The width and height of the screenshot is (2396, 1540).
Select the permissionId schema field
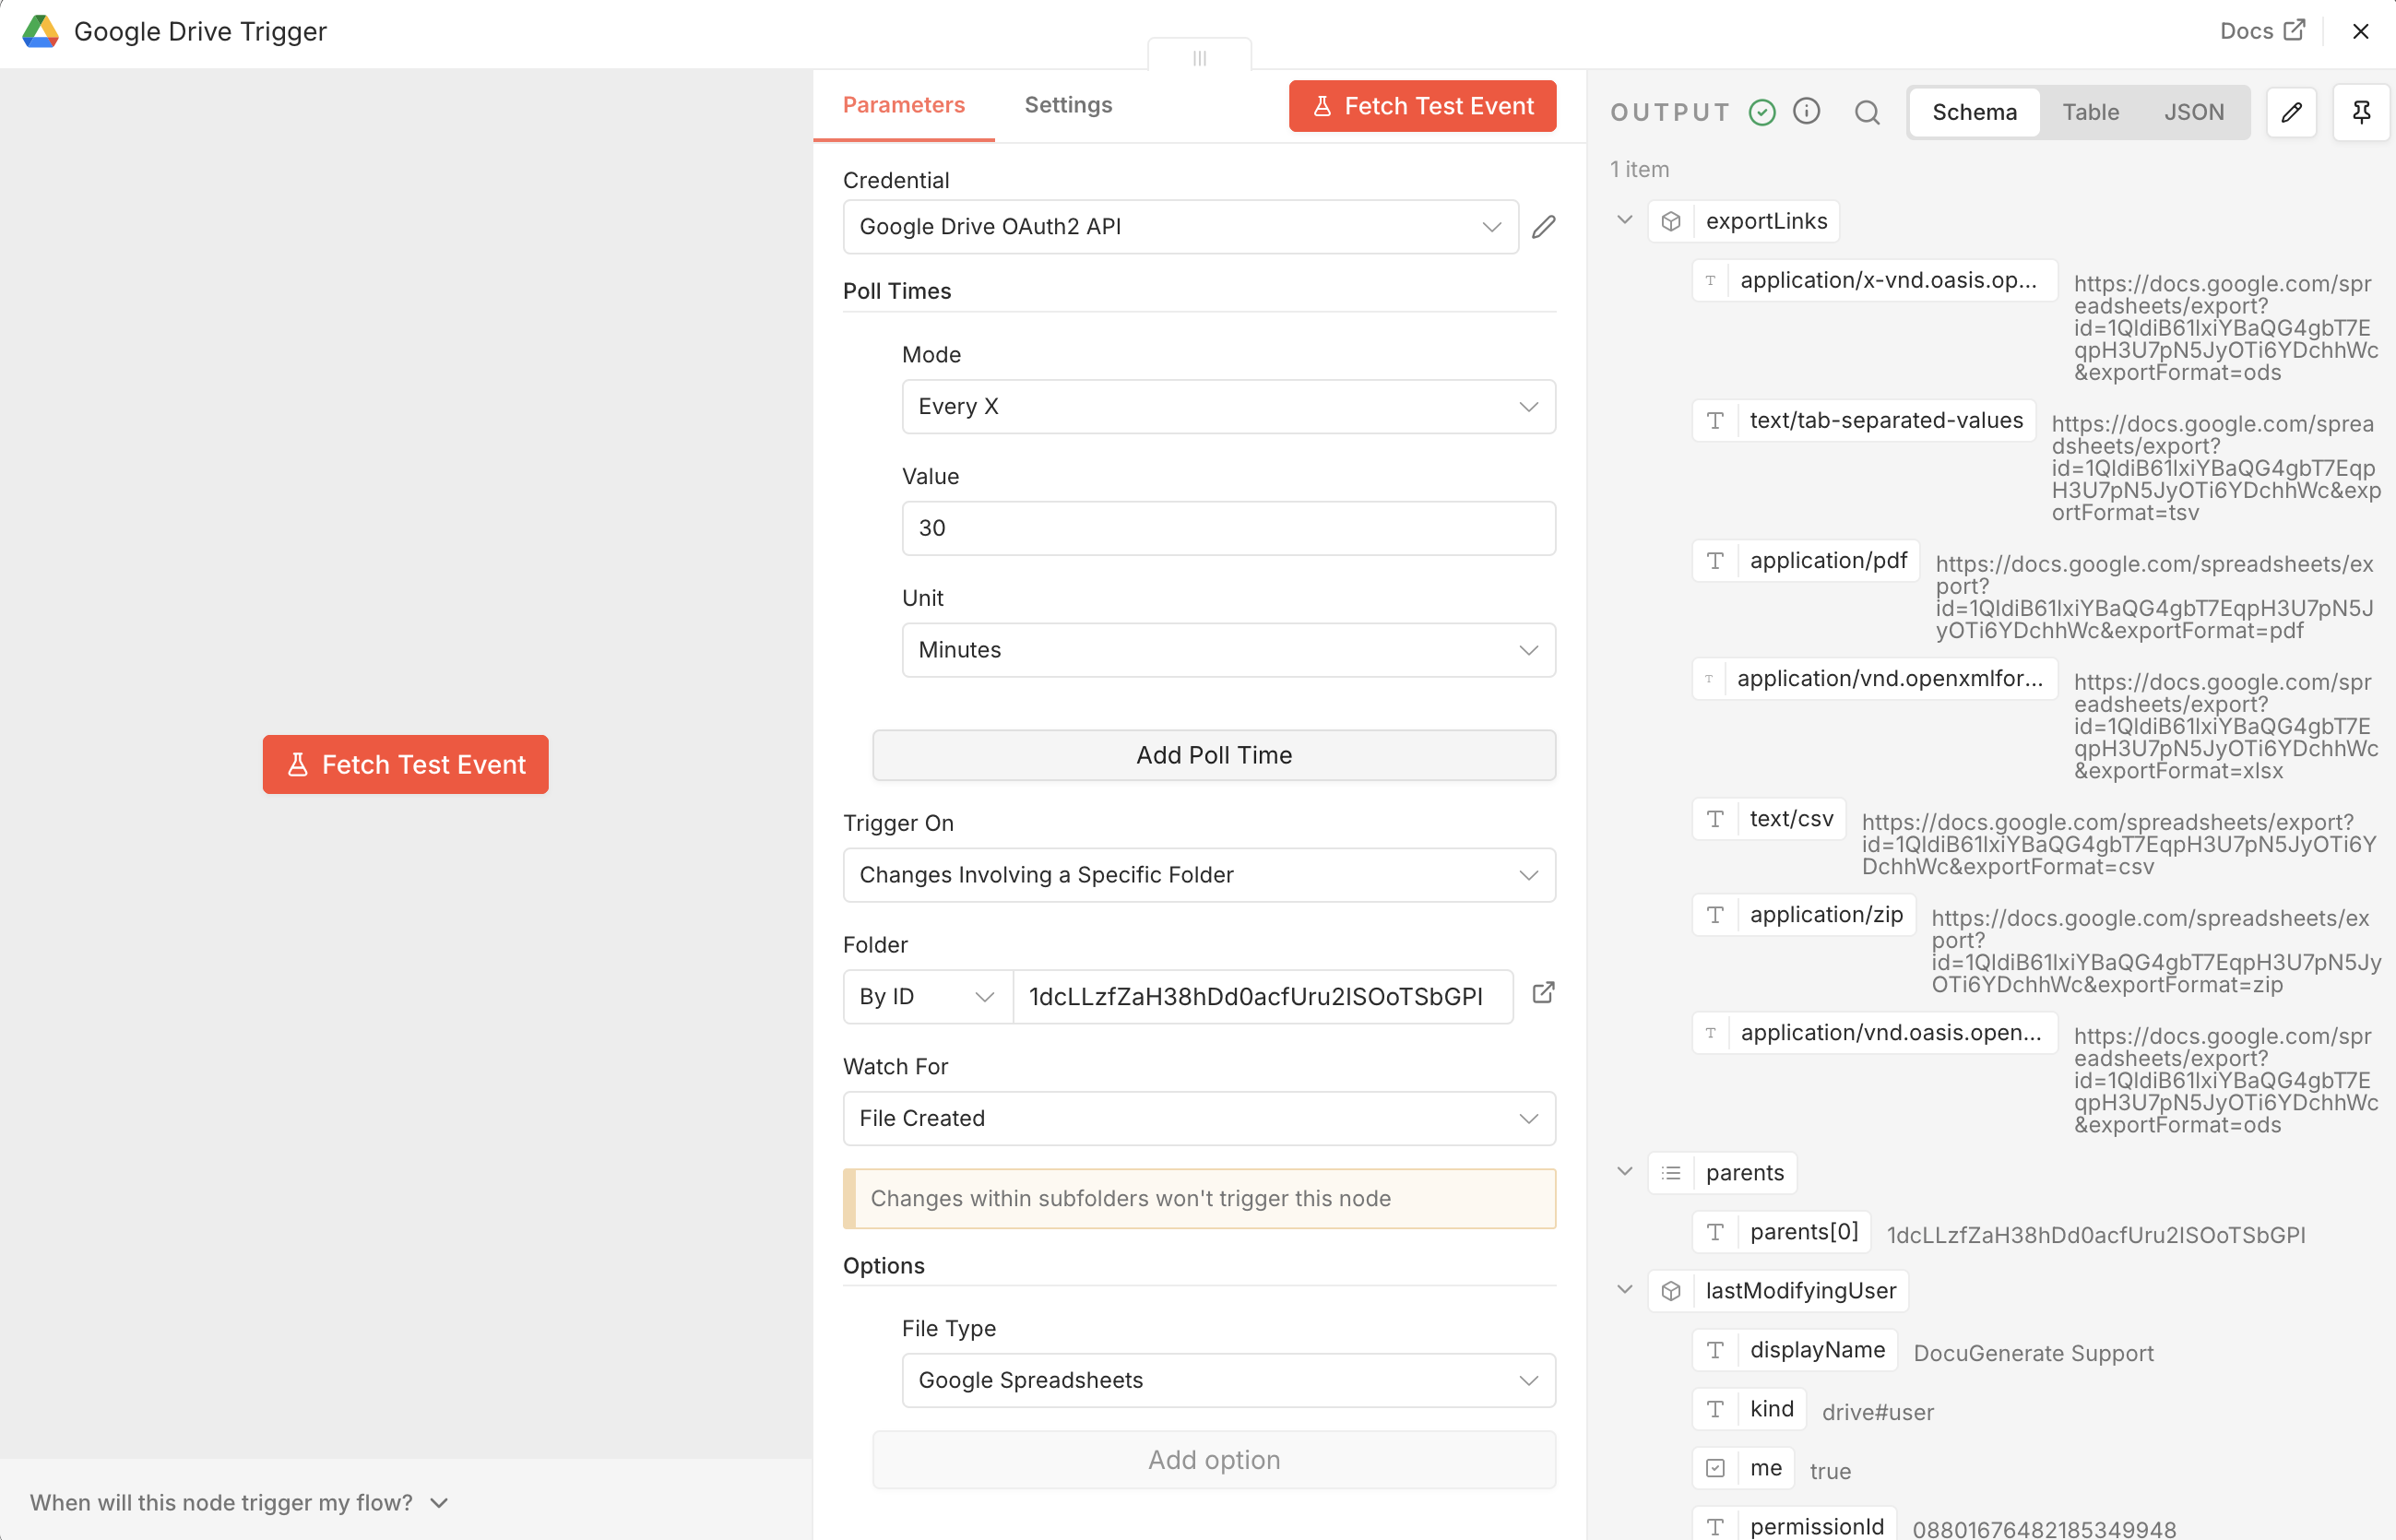pyautogui.click(x=1794, y=1526)
